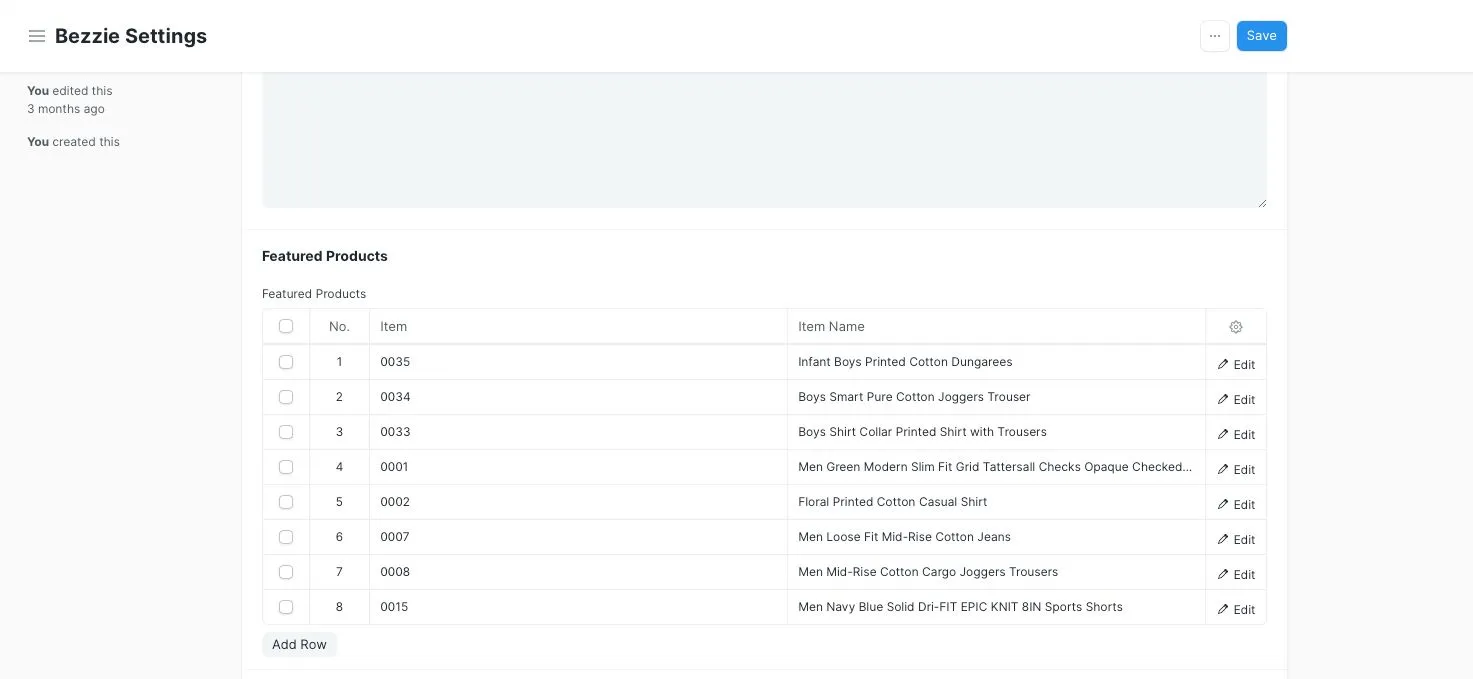The height and width of the screenshot is (679, 1473).
Task: Check the box for row 7 item 0008
Action: pos(286,572)
